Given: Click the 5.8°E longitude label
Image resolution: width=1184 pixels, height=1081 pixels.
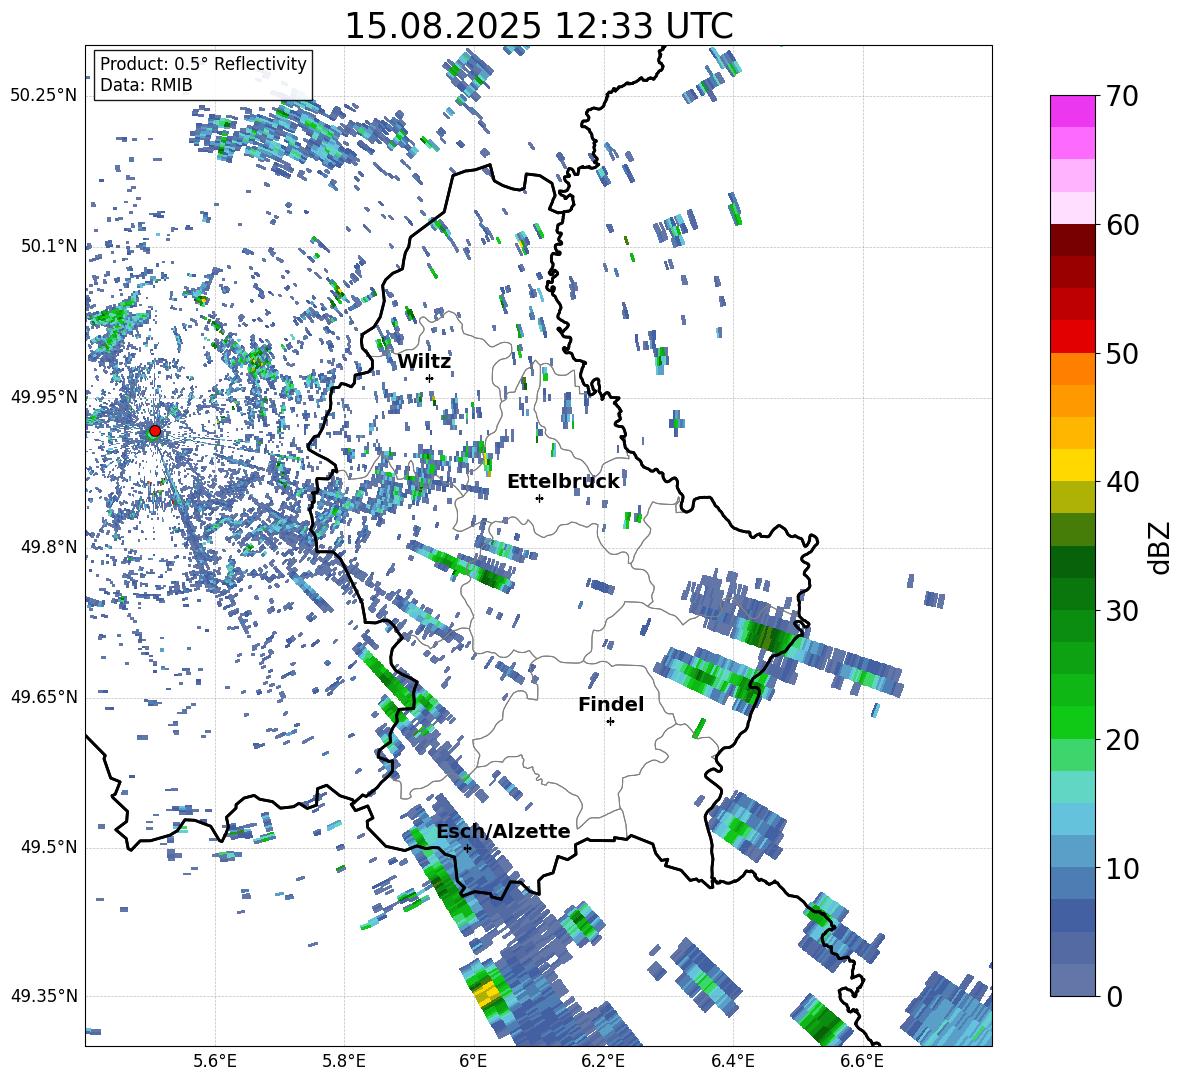Looking at the screenshot, I should (344, 1061).
